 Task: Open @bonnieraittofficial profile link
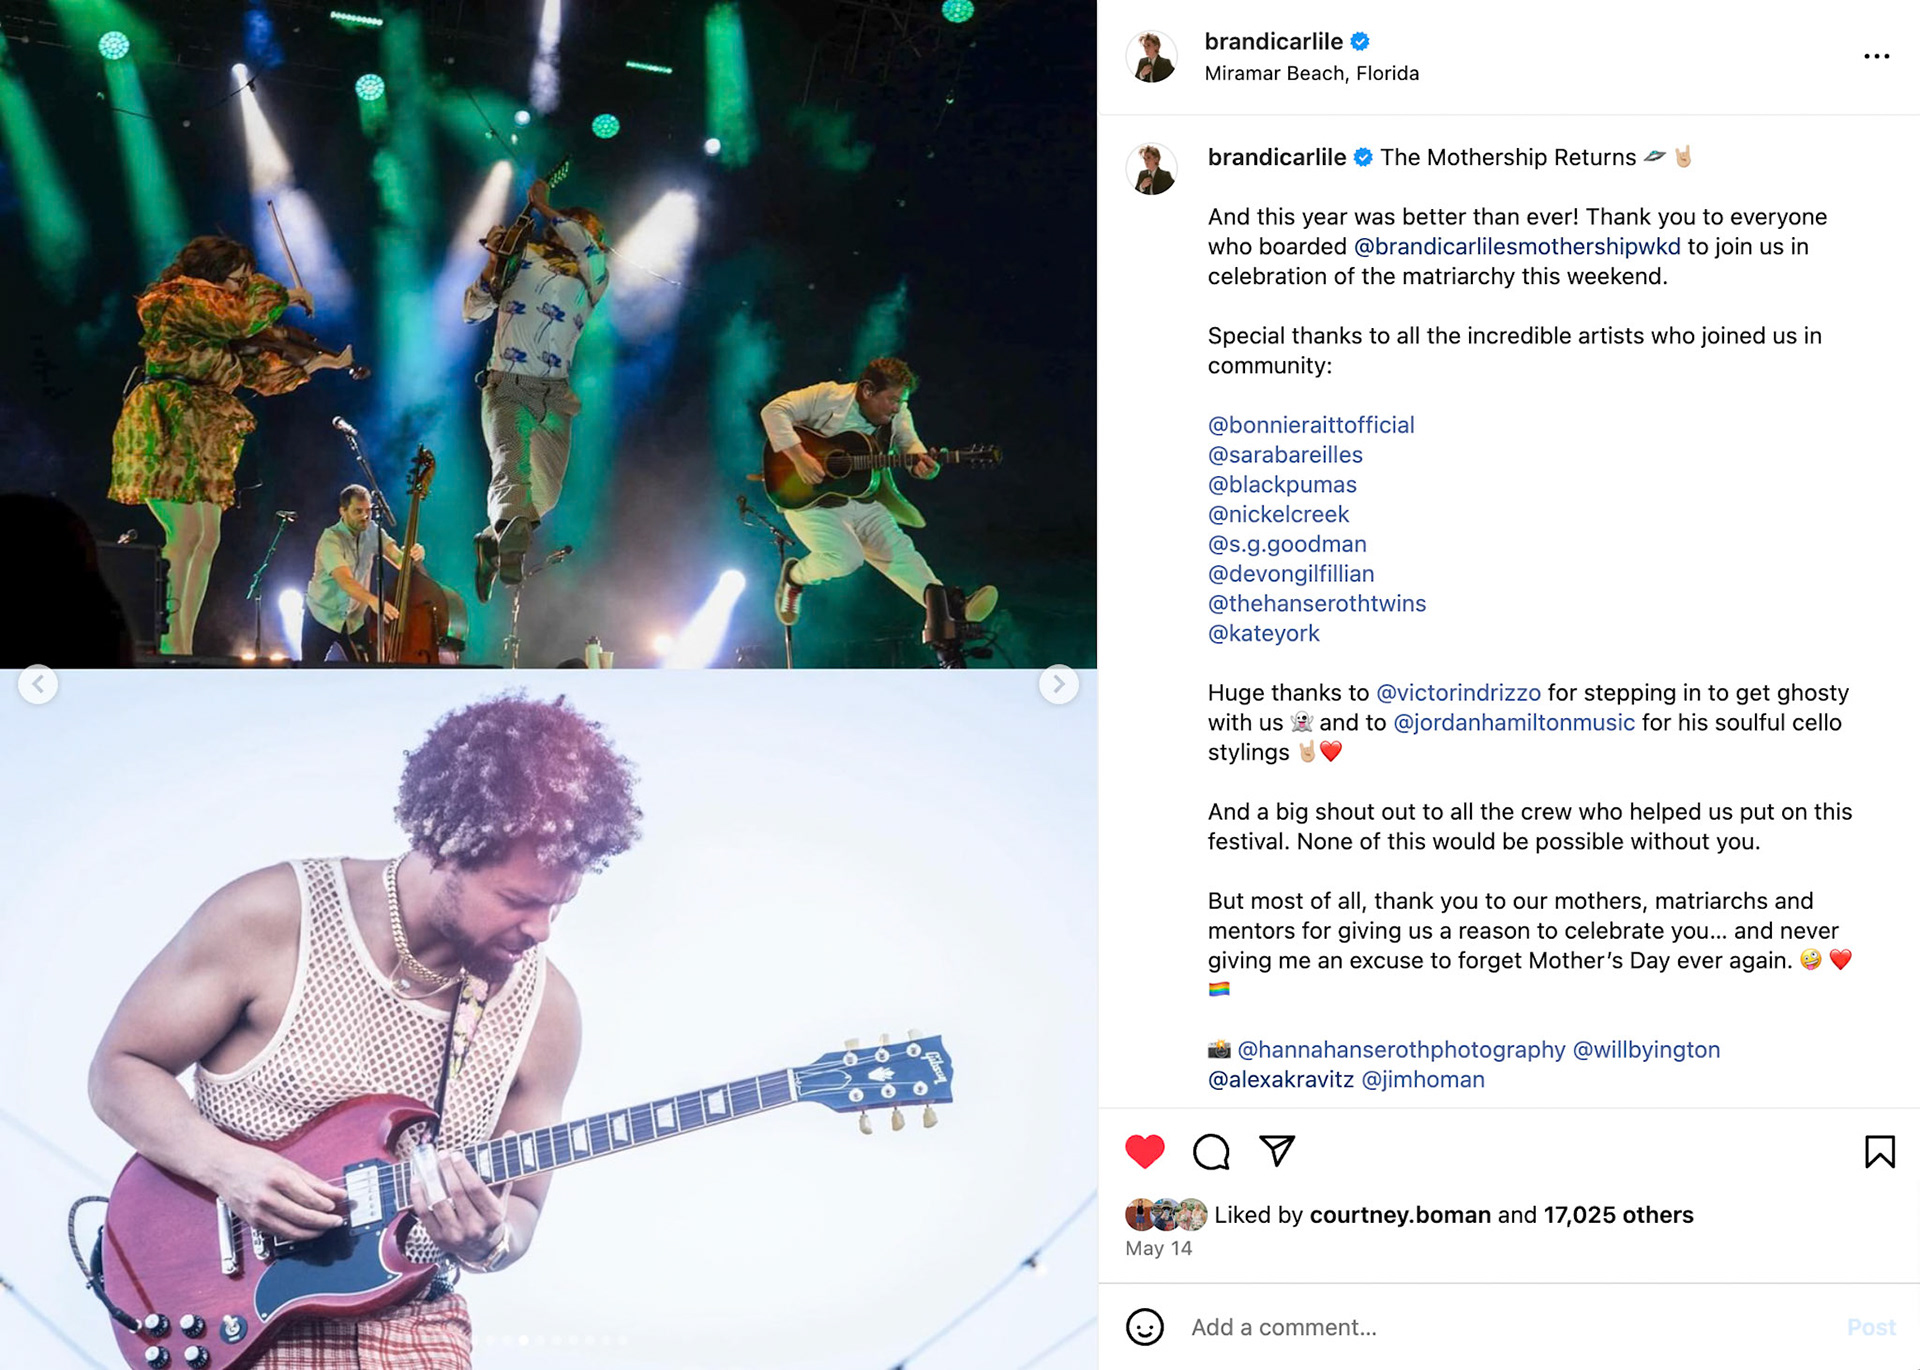tap(1311, 425)
